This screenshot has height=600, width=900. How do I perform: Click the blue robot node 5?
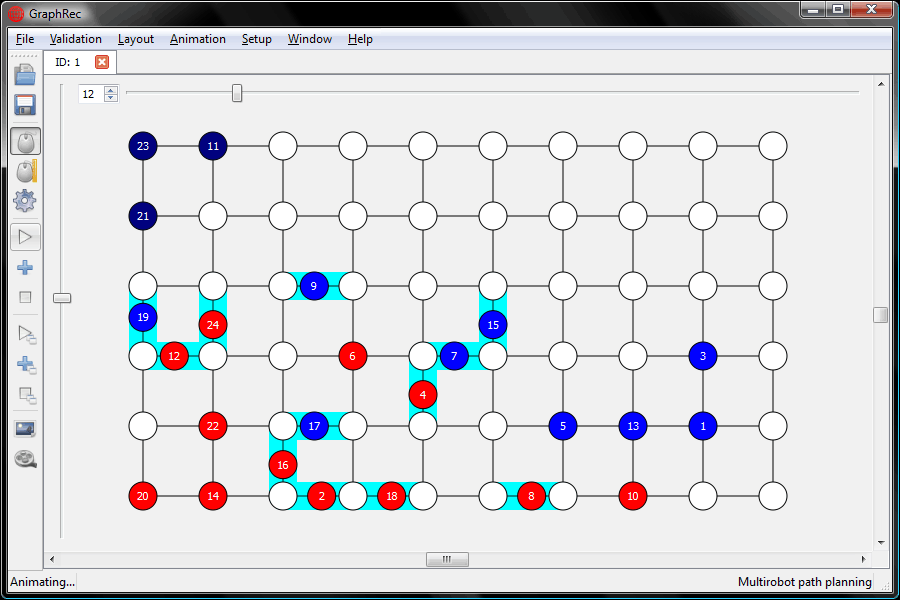point(562,426)
